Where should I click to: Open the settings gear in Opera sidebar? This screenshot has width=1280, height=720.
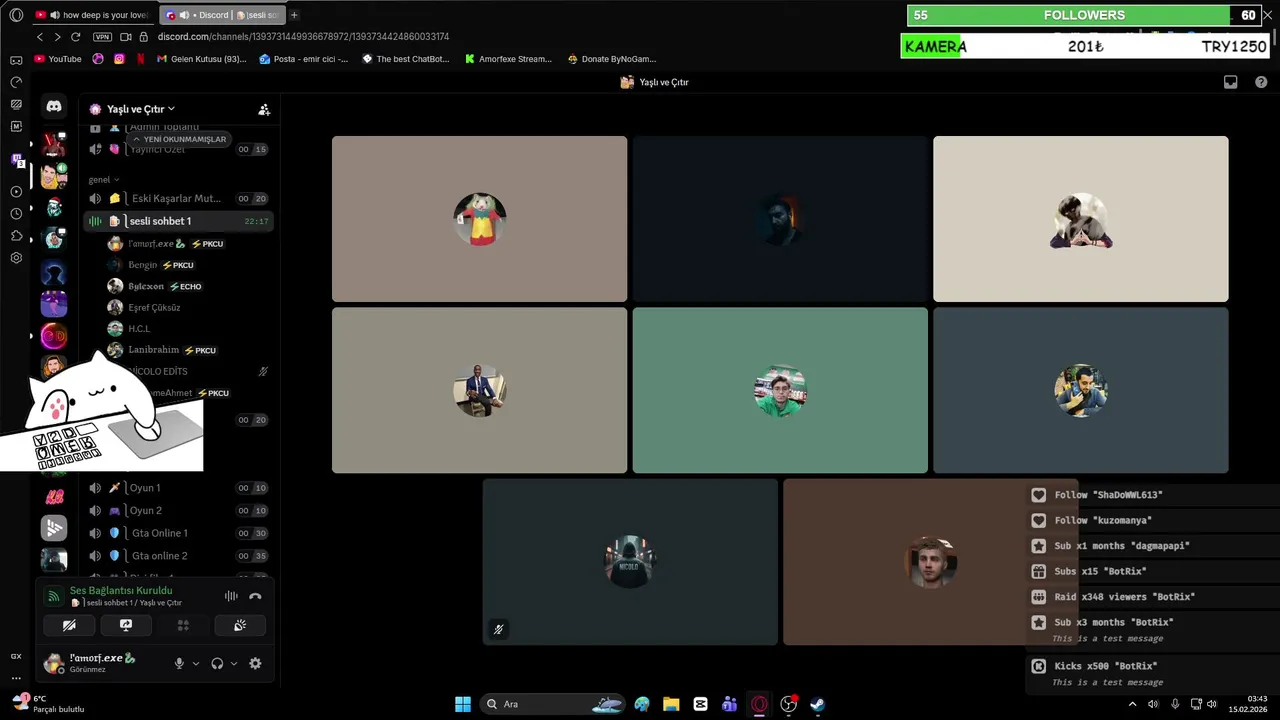pyautogui.click(x=16, y=257)
